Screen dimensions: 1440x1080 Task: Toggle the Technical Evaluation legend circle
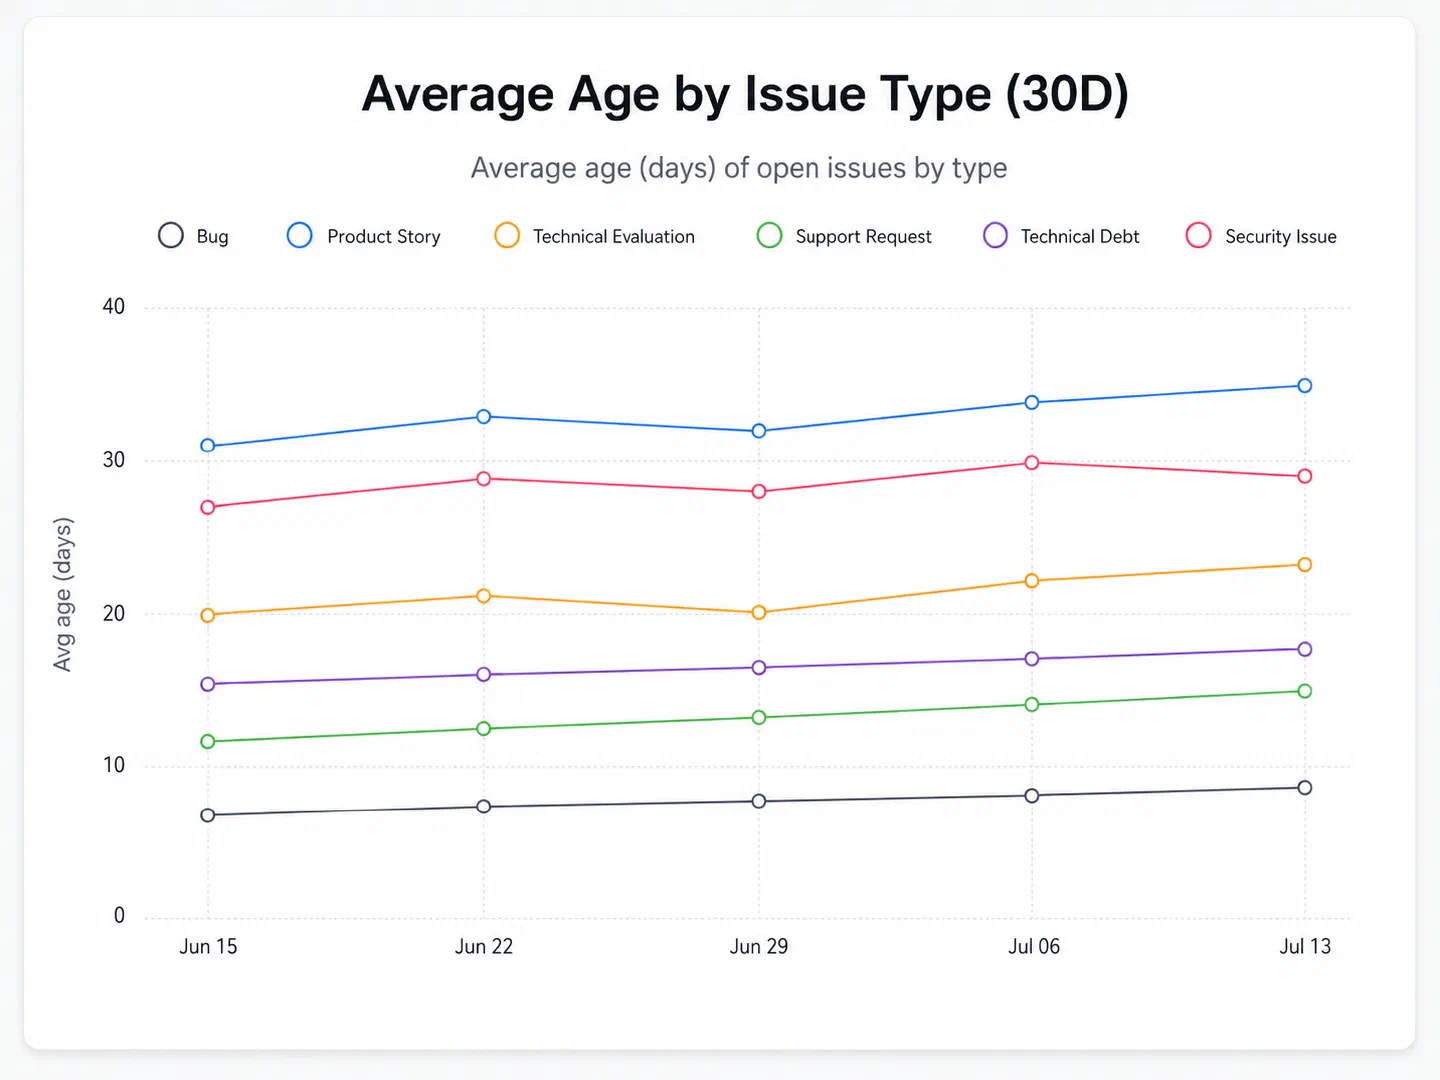click(507, 235)
